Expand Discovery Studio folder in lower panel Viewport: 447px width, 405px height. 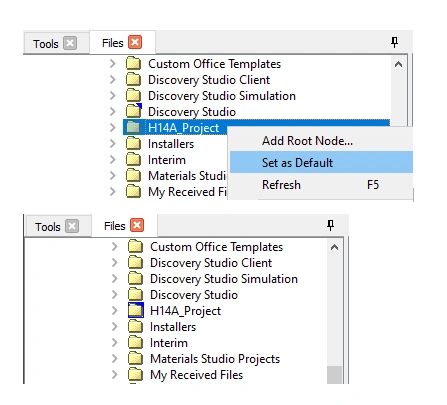115,294
